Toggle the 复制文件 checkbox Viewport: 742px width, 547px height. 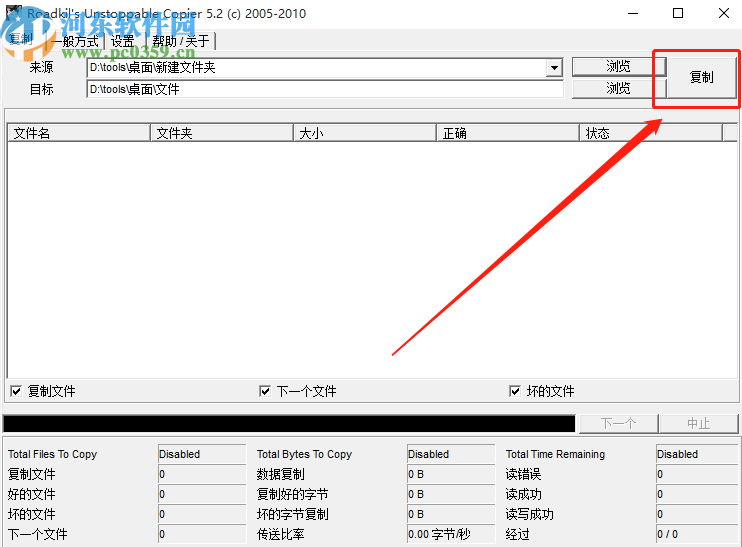click(16, 391)
